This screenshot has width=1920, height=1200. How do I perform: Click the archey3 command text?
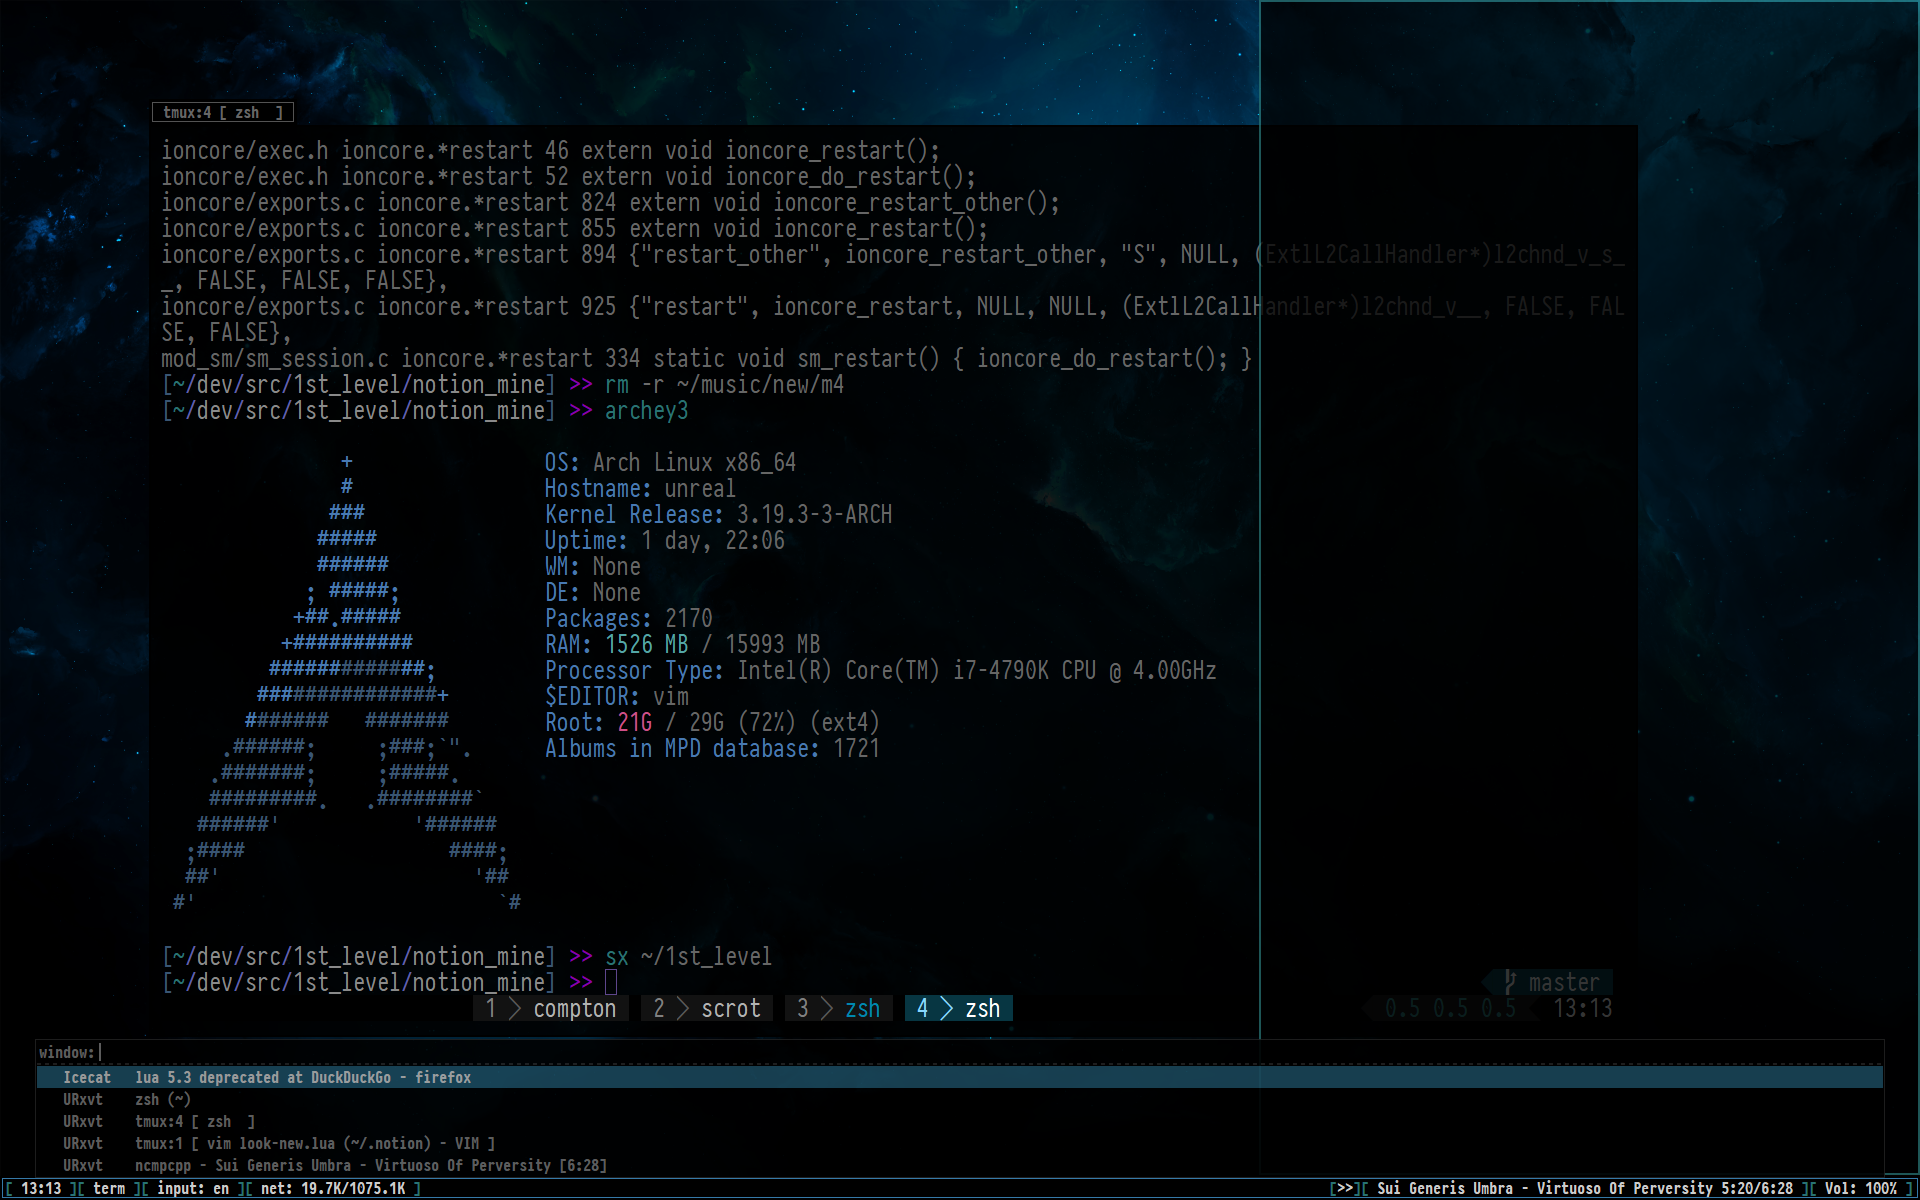(646, 410)
